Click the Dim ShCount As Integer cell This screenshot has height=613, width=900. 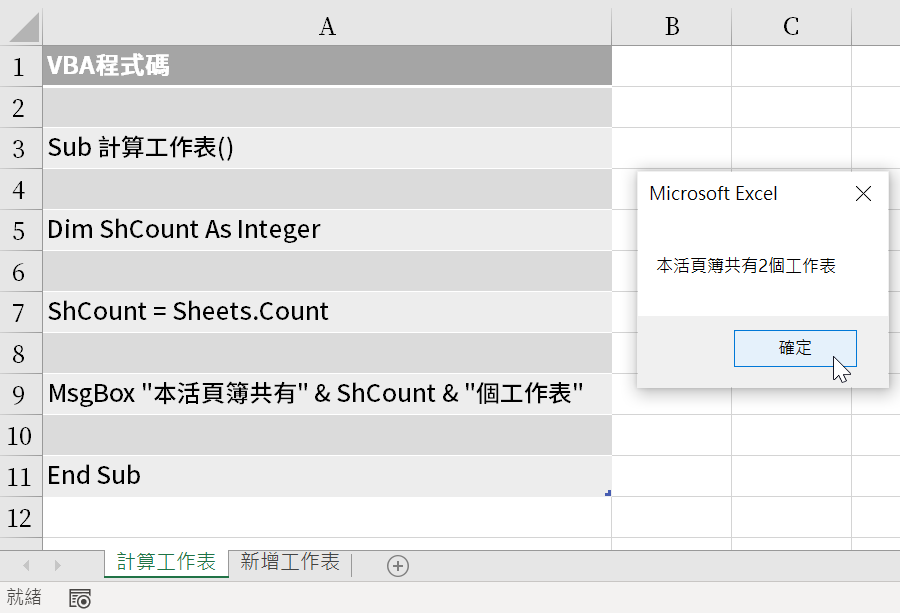[327, 230]
